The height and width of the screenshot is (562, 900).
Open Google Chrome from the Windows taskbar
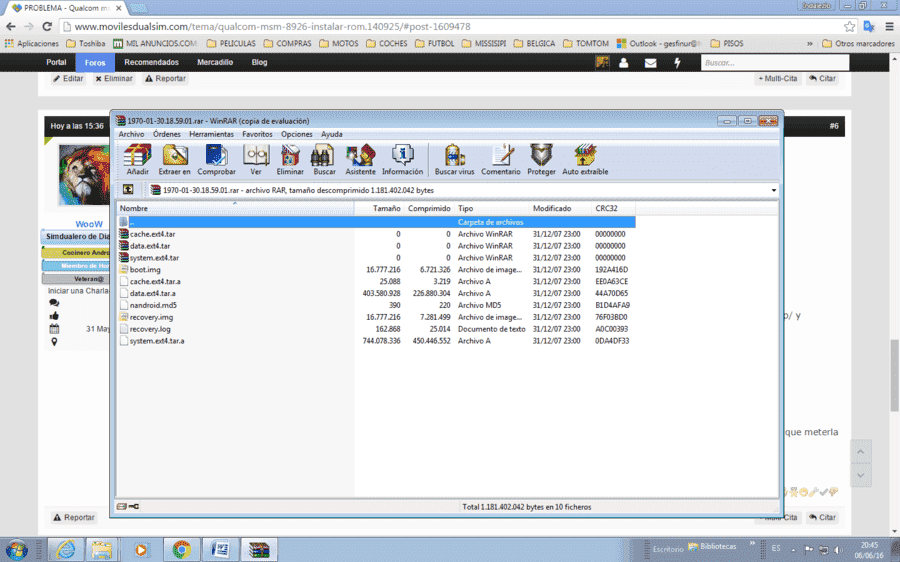[x=181, y=549]
